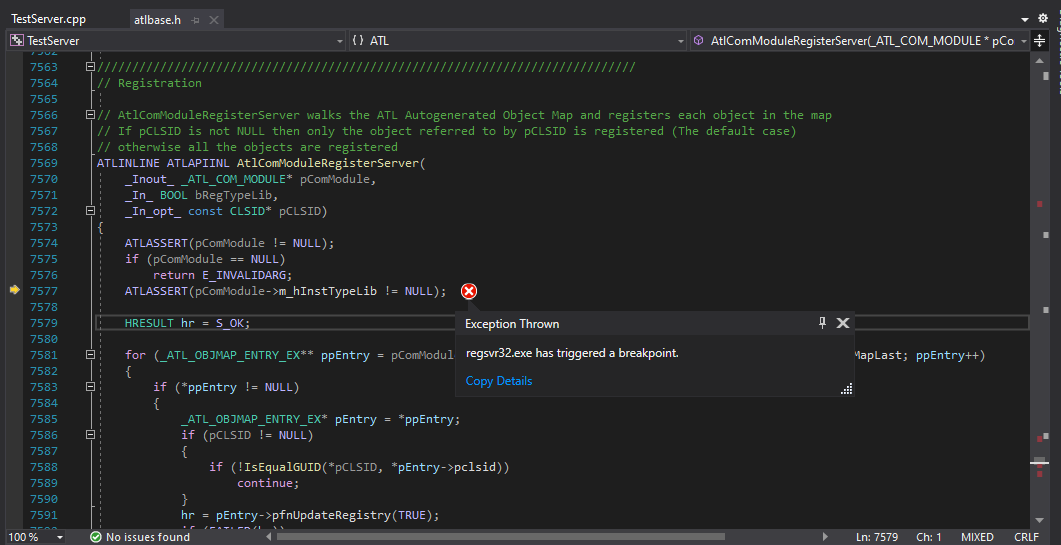Viewport: 1061px width, 545px height.
Task: Collapse the comment block at line 7566
Action: (x=89, y=115)
